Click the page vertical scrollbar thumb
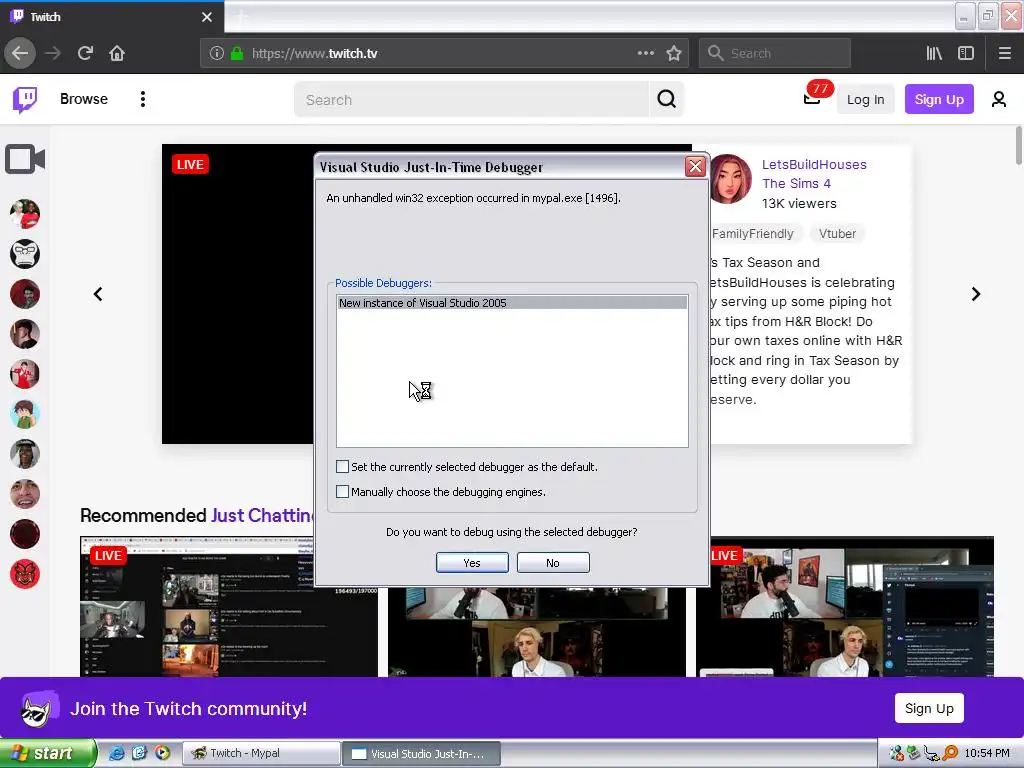Screen dimensions: 1024x768 [x=1018, y=146]
